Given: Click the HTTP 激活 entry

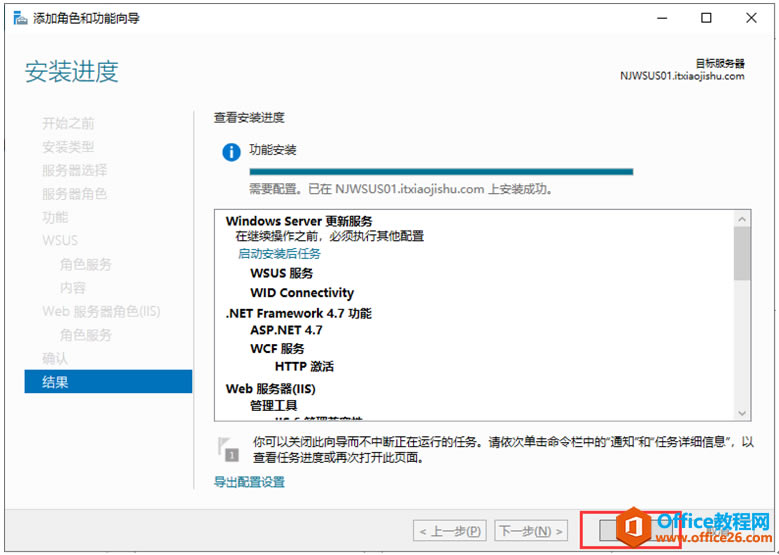Looking at the screenshot, I should click(x=304, y=367).
